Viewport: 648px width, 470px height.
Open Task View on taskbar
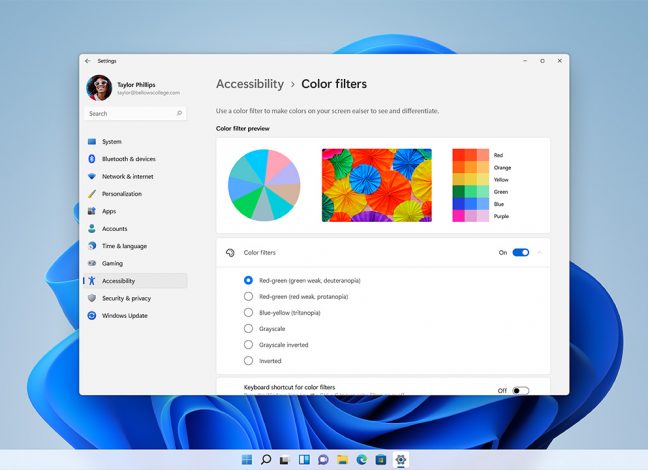284,460
